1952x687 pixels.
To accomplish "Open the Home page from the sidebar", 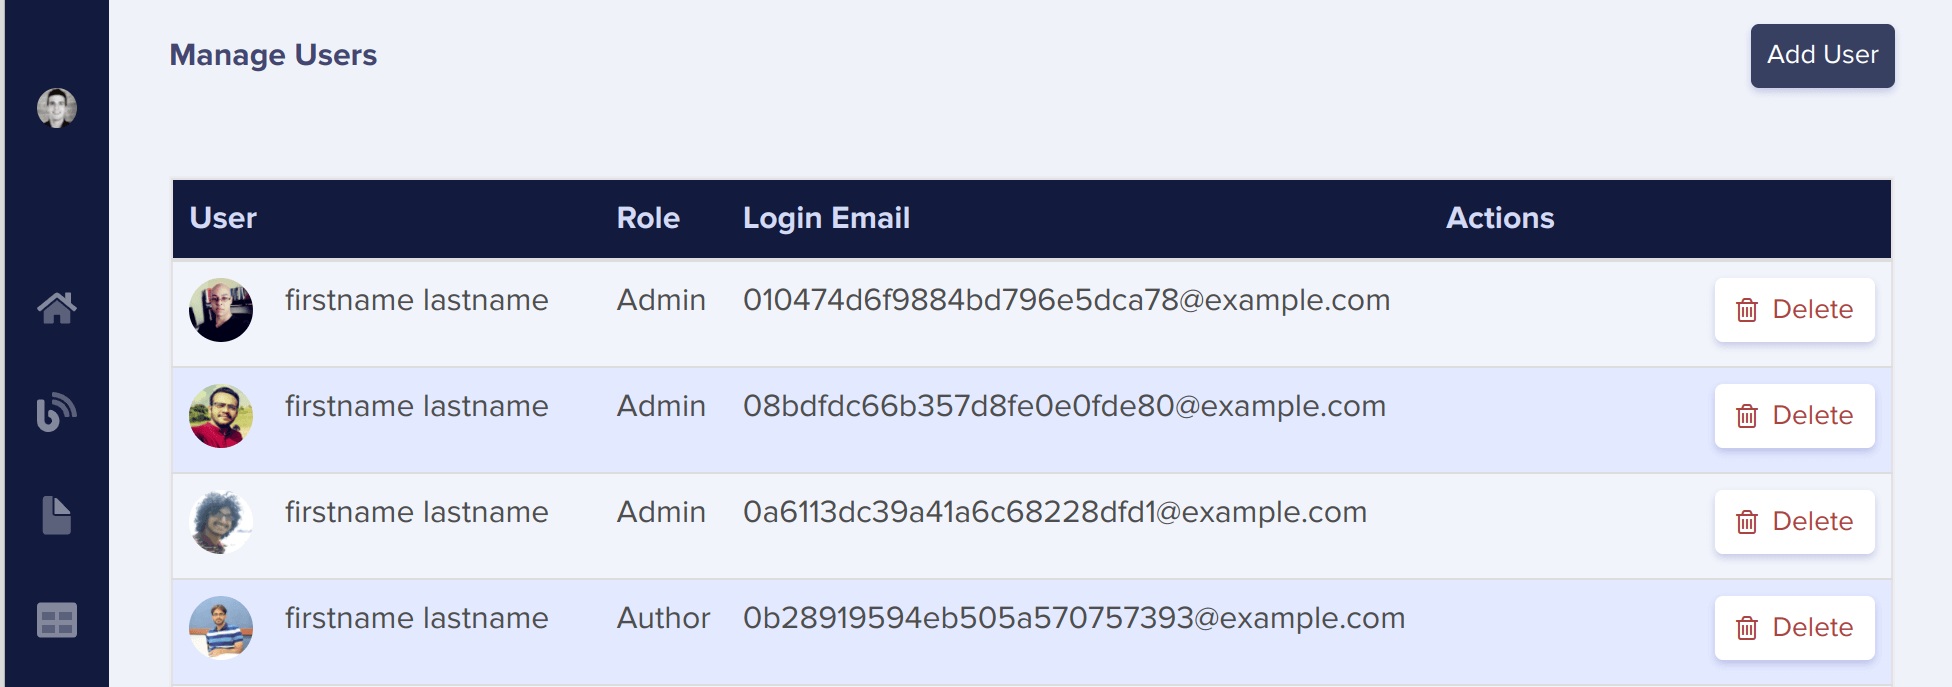I will (x=57, y=308).
